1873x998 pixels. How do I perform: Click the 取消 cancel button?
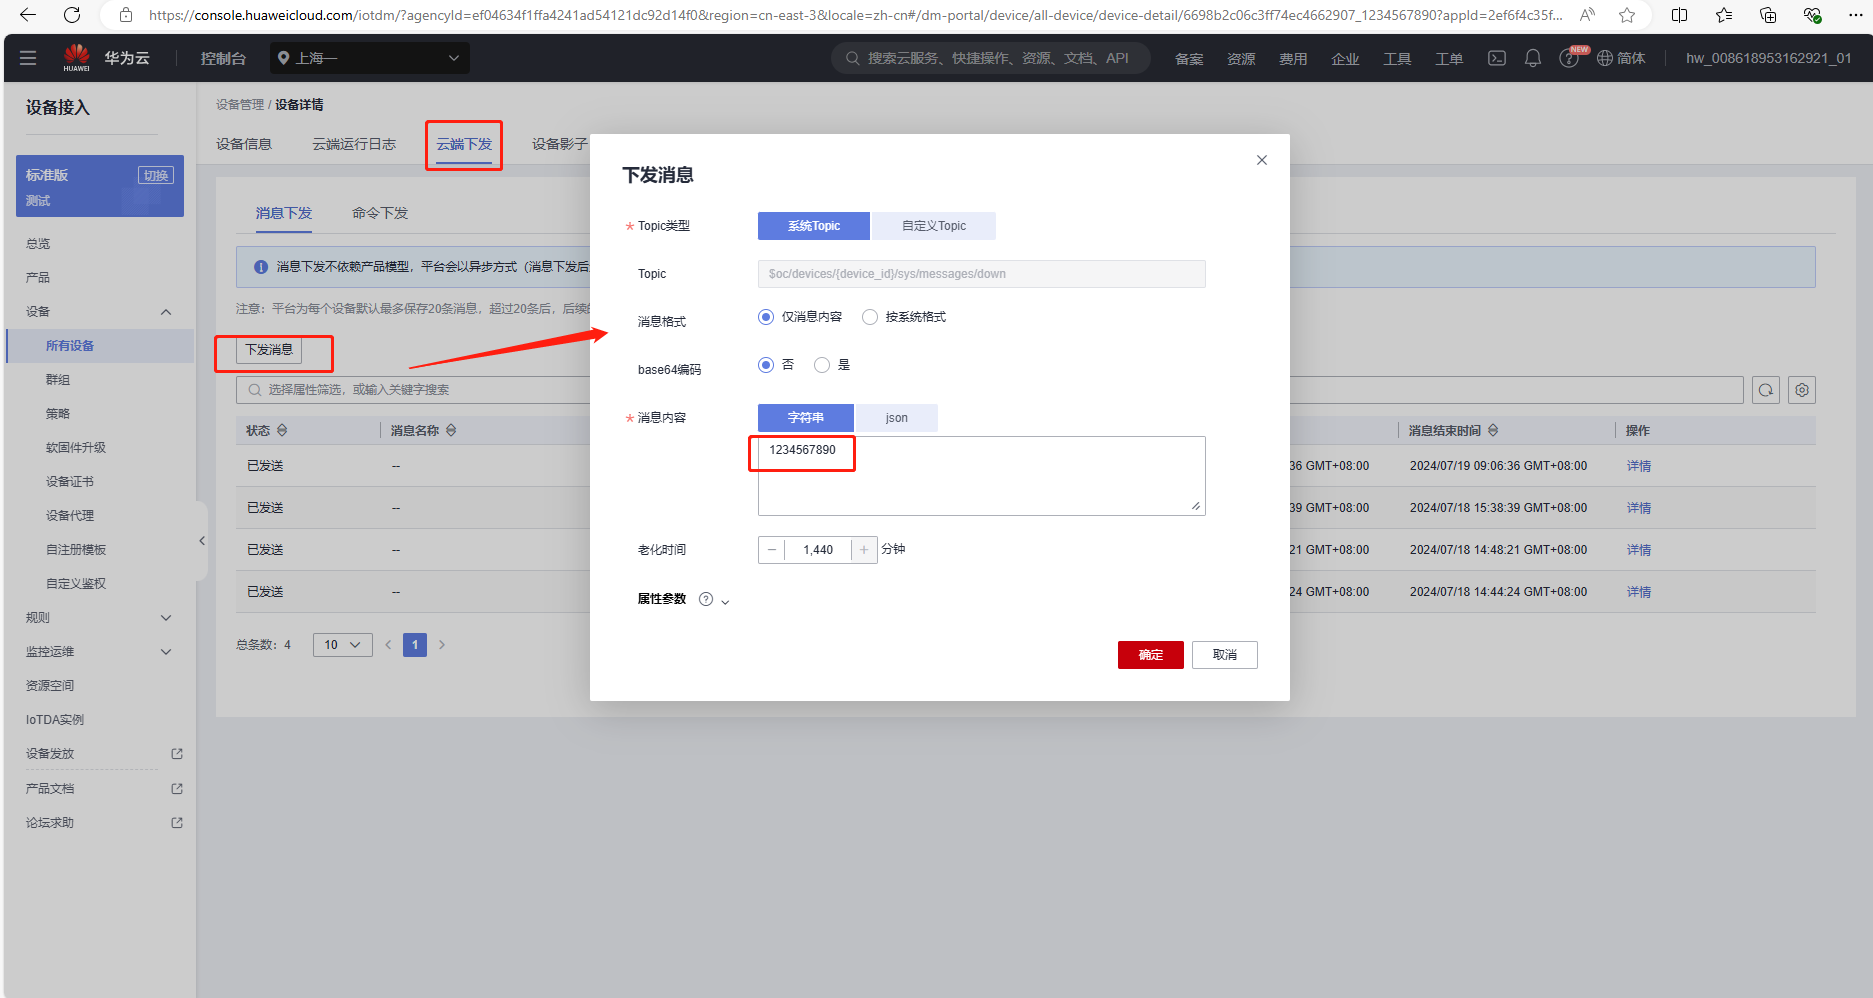tap(1224, 655)
